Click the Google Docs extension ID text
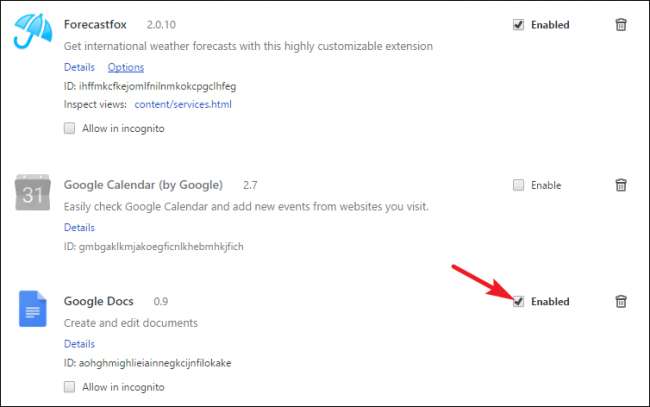 (x=153, y=362)
